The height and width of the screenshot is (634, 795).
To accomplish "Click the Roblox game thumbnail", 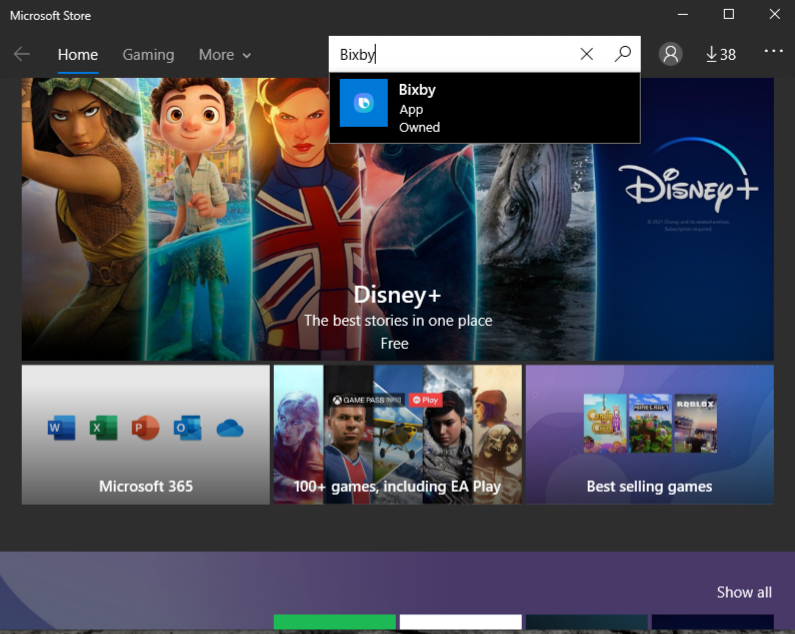I will [695, 424].
